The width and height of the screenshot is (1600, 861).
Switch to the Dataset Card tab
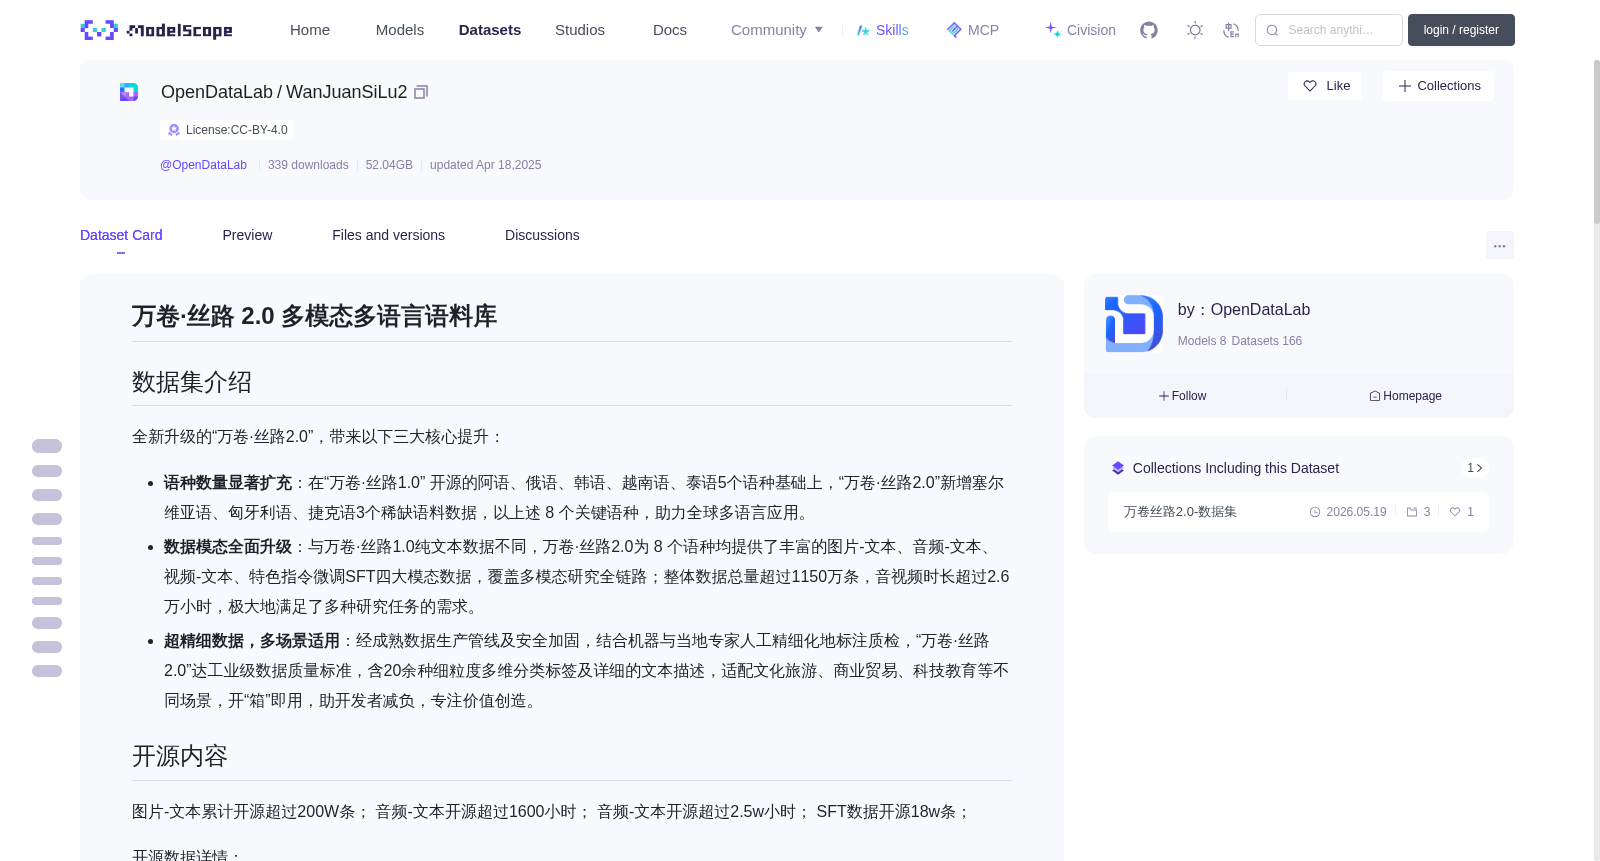[x=121, y=235]
